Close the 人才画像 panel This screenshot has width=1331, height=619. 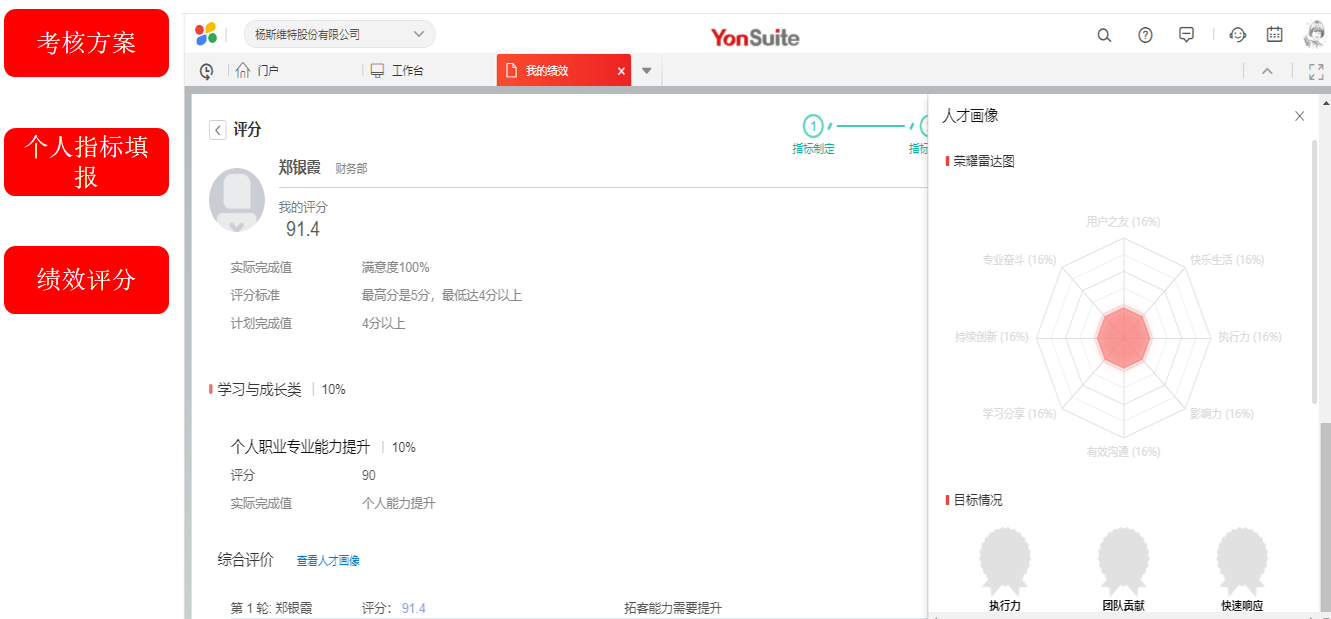point(1299,116)
